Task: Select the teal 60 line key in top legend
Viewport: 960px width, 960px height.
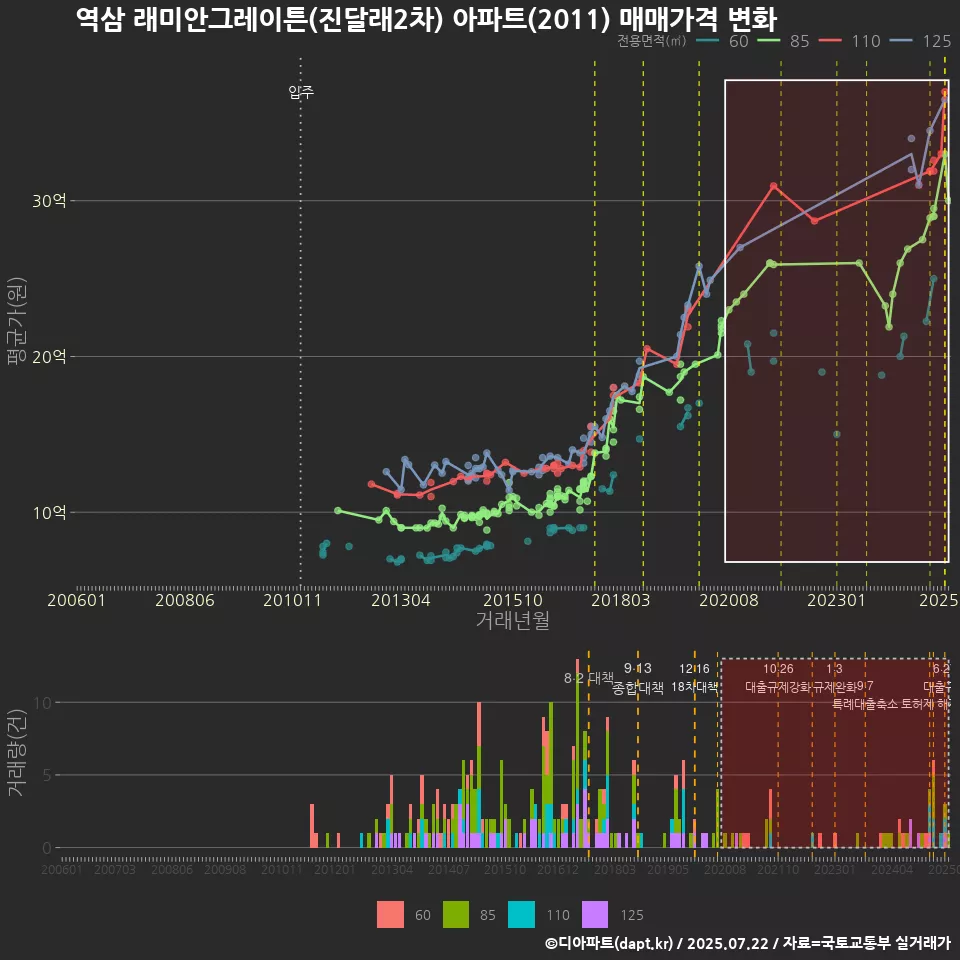Action: coord(708,41)
